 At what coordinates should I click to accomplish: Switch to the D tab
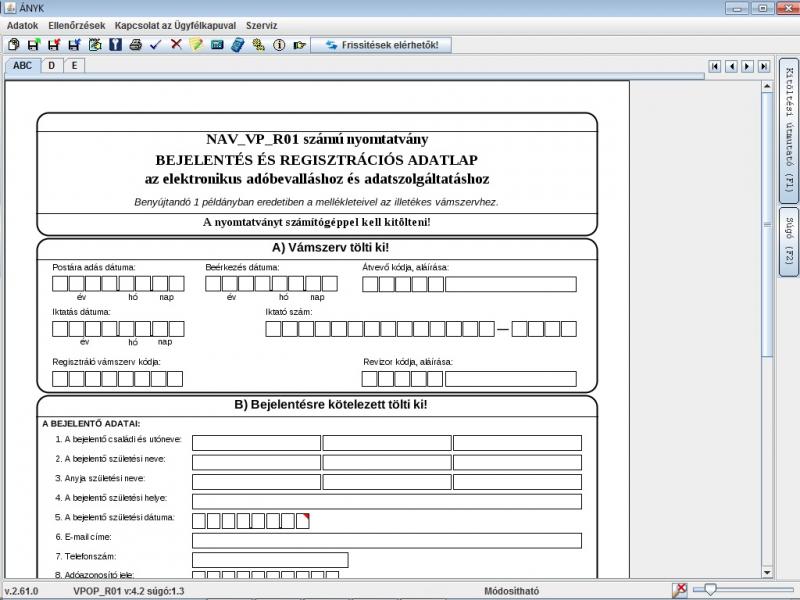(x=52, y=65)
